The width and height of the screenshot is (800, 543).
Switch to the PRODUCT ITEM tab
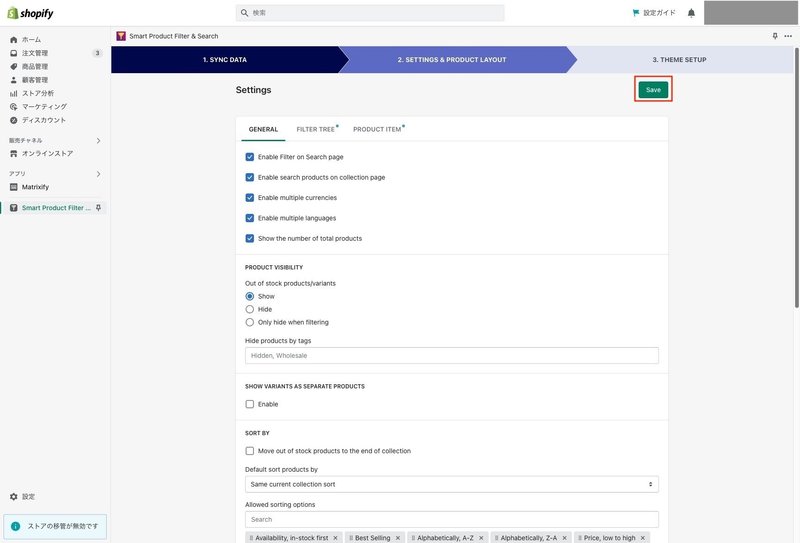[378, 129]
